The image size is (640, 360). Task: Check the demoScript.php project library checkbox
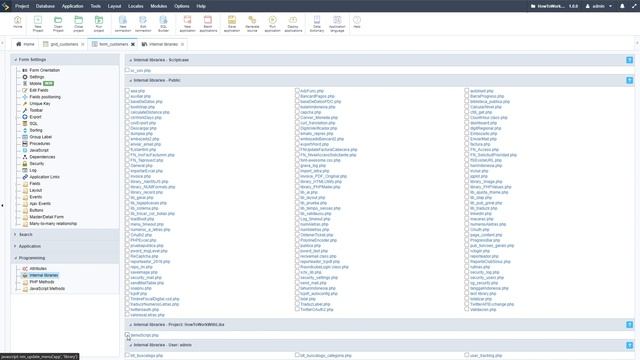point(127,335)
